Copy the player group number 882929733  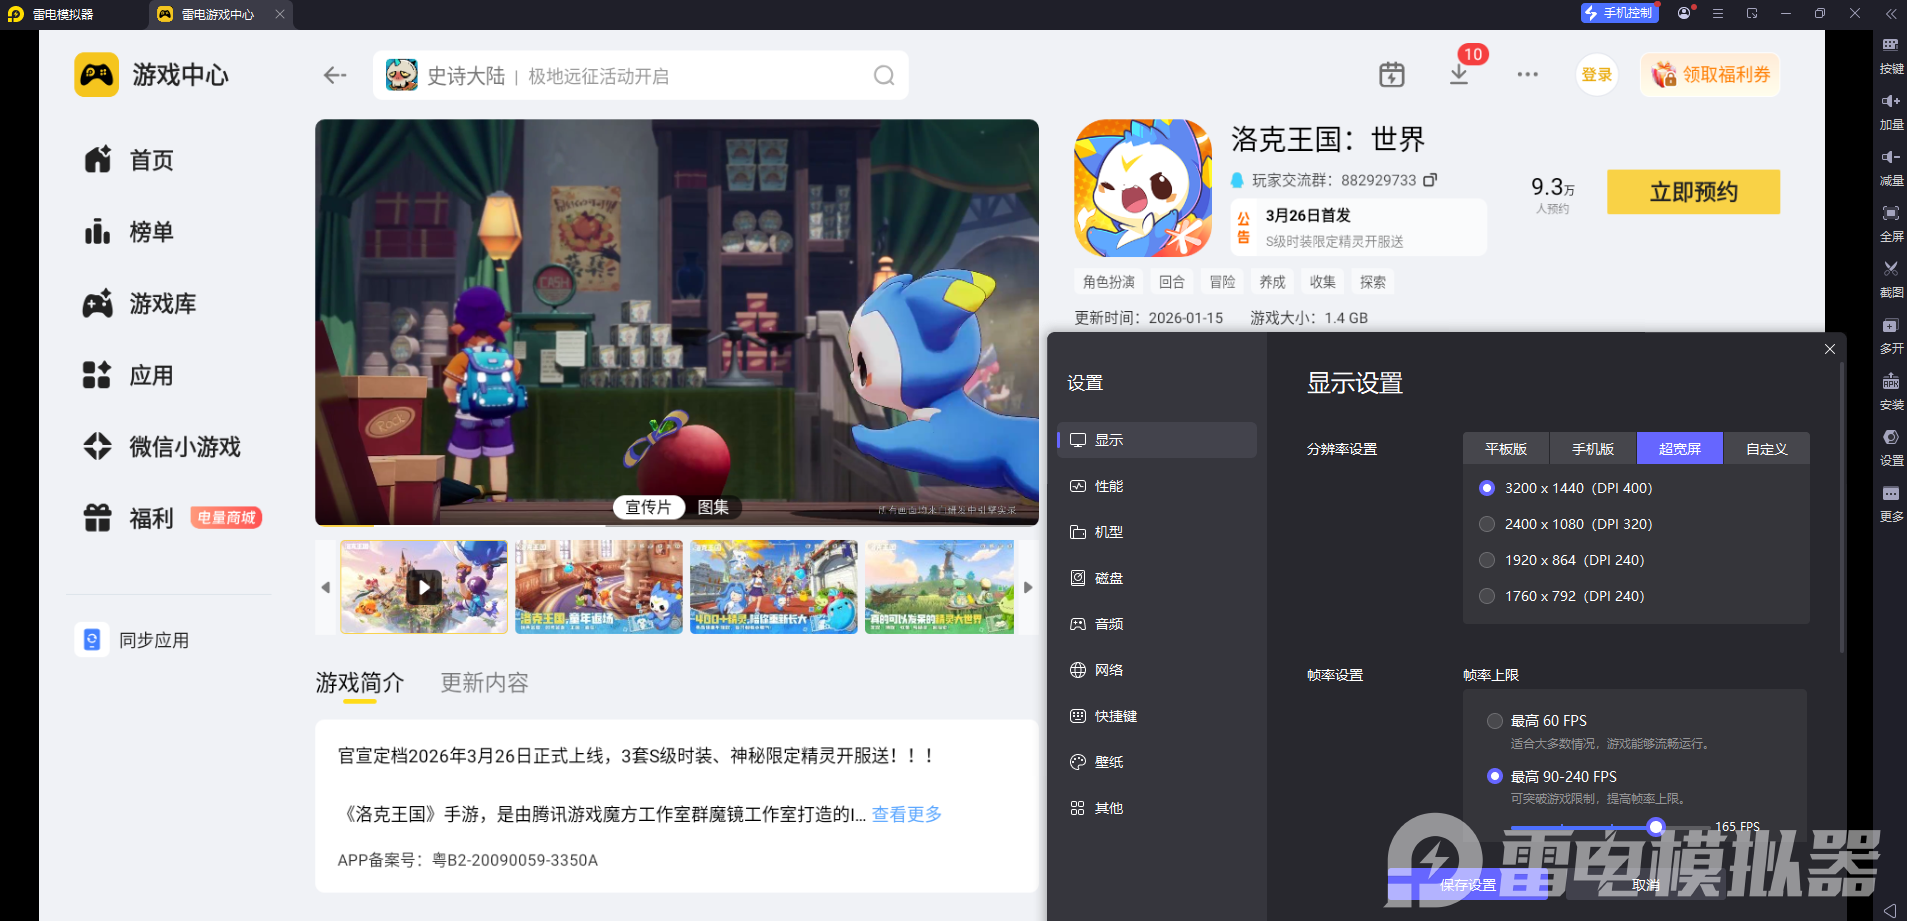coord(1430,180)
